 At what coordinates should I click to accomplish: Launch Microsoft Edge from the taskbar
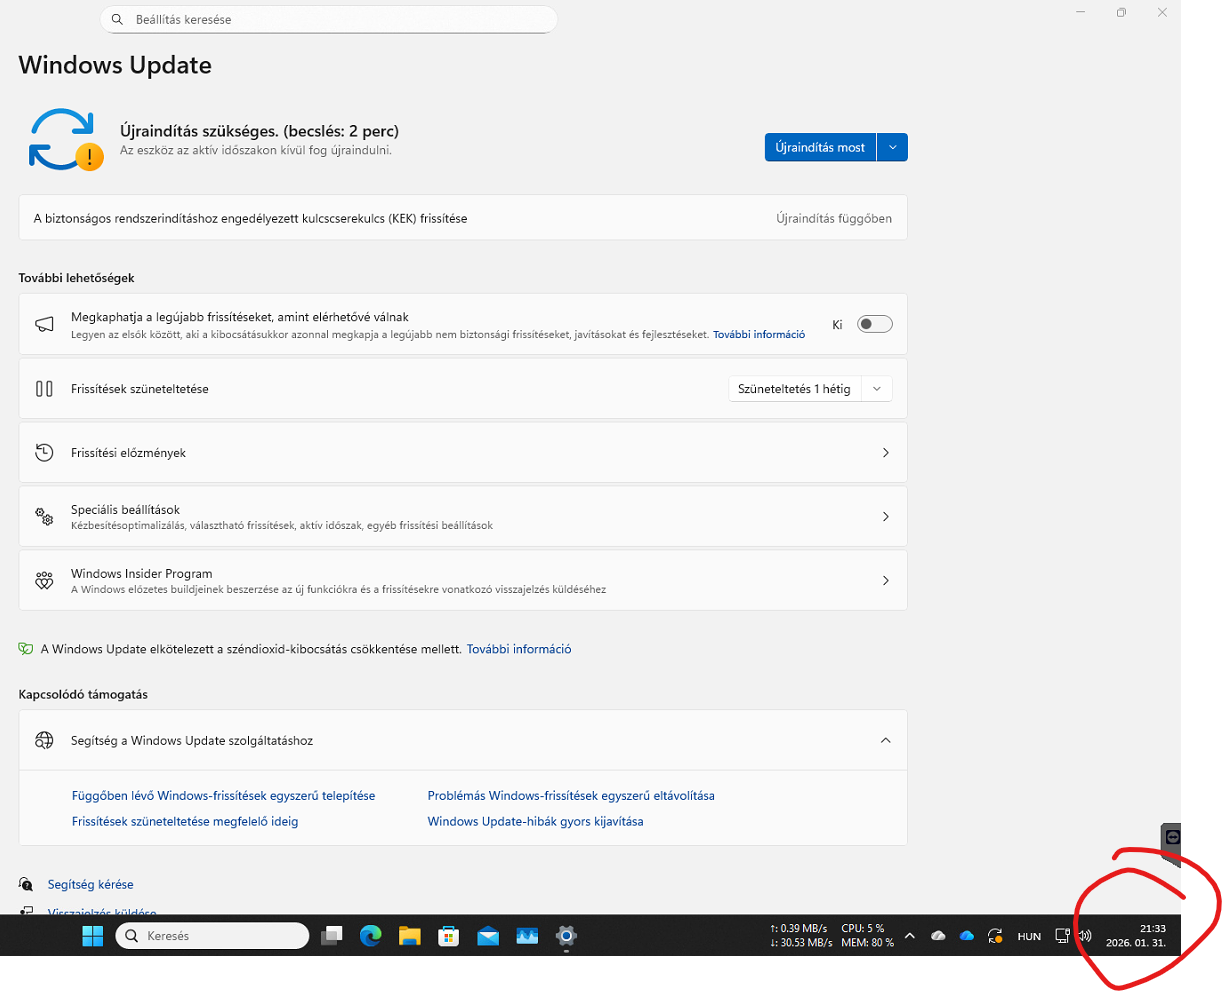pos(371,936)
